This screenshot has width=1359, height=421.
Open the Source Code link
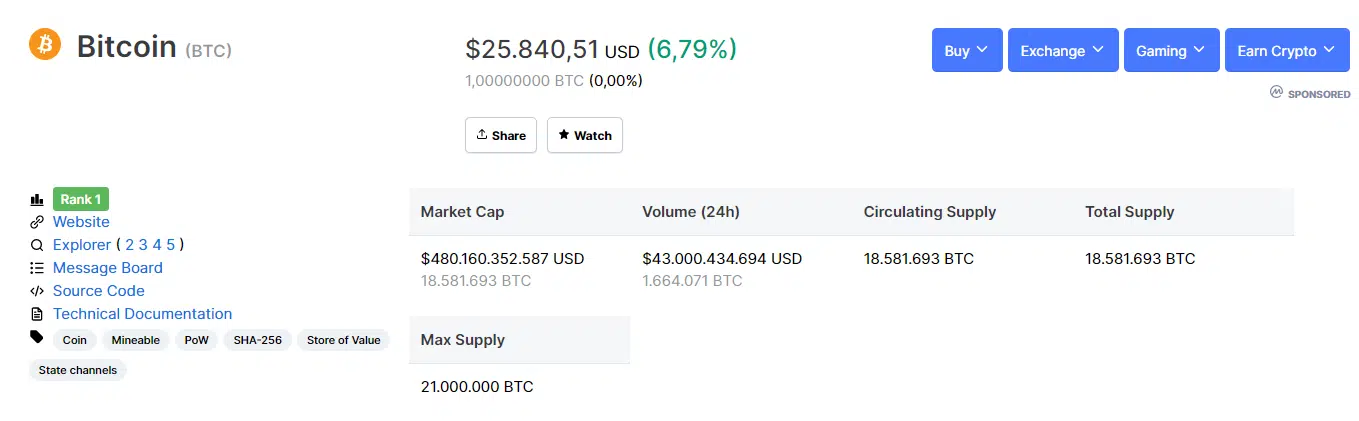coord(98,291)
